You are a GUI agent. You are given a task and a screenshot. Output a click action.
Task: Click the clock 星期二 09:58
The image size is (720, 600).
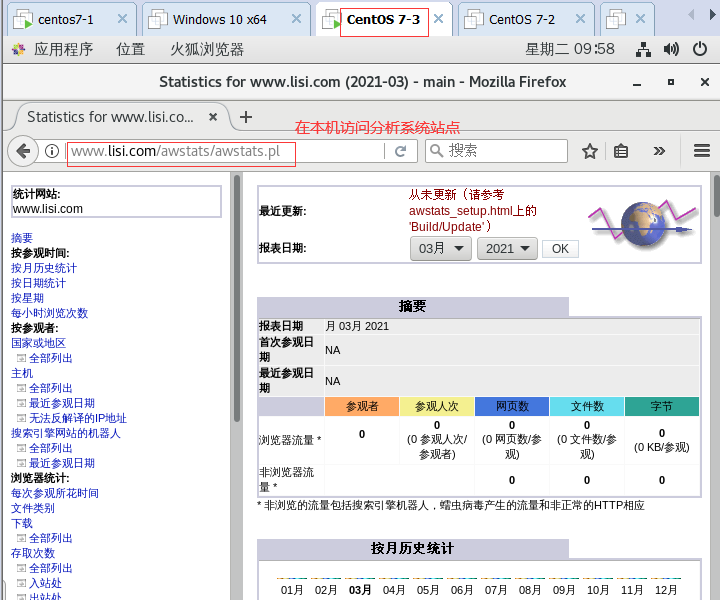tap(570, 49)
